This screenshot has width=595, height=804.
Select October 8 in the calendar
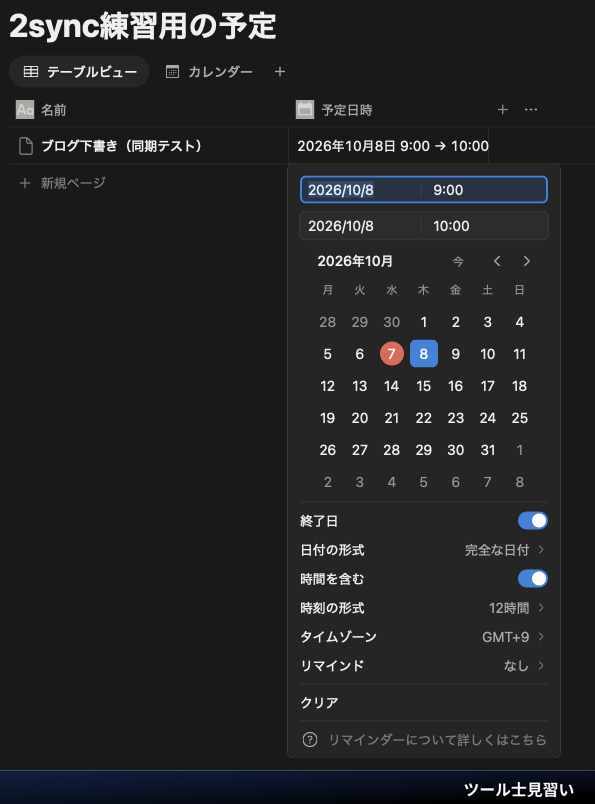click(424, 354)
